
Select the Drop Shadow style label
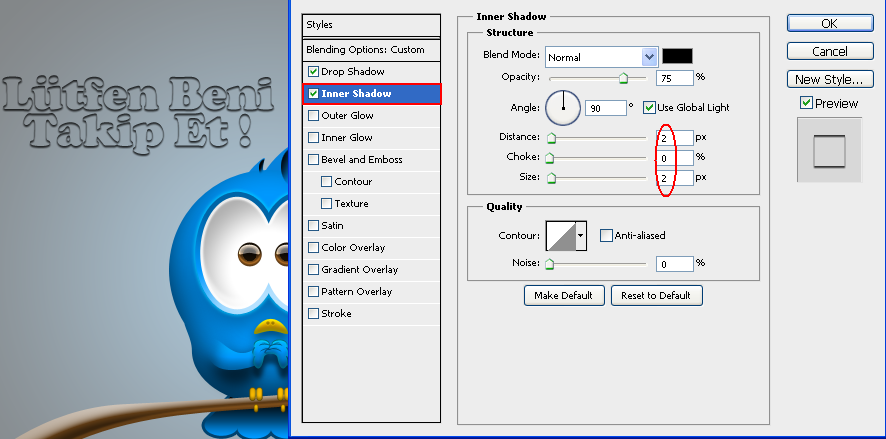(353, 72)
